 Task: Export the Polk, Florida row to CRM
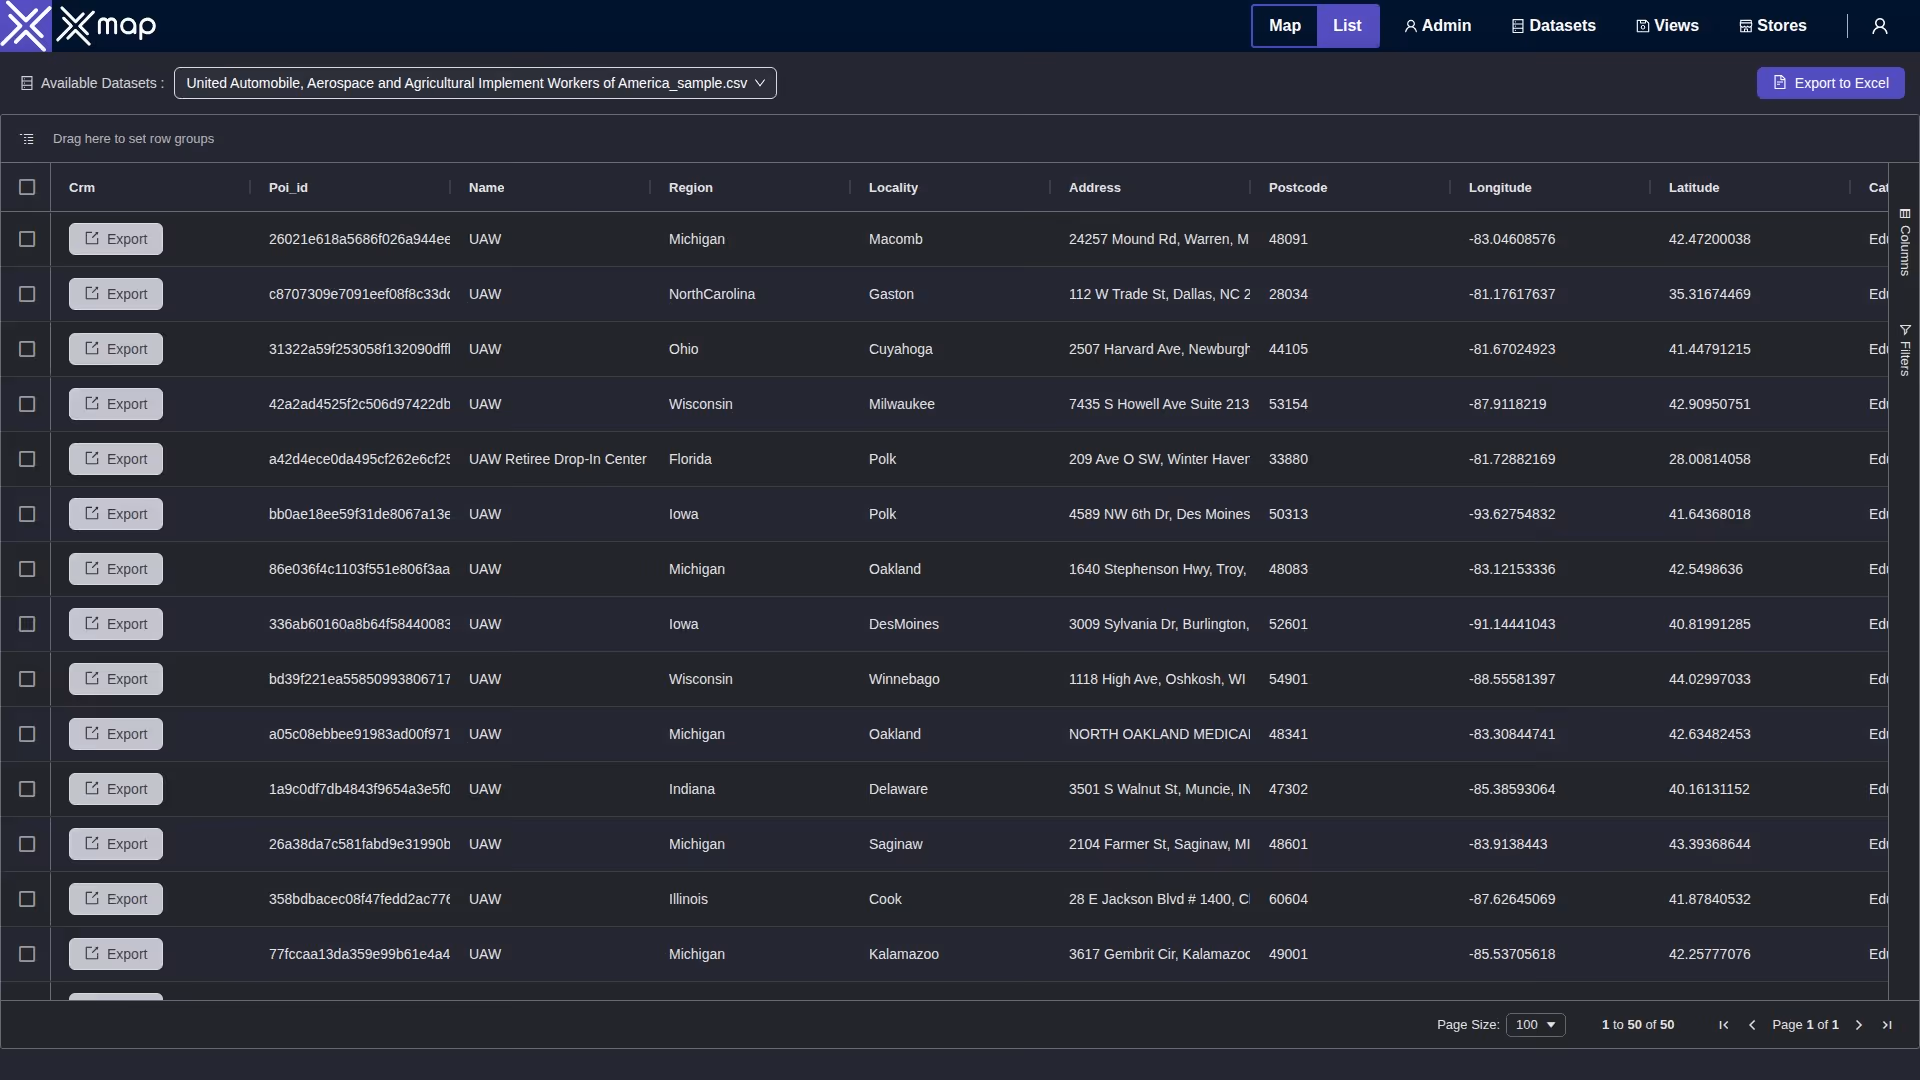click(116, 459)
